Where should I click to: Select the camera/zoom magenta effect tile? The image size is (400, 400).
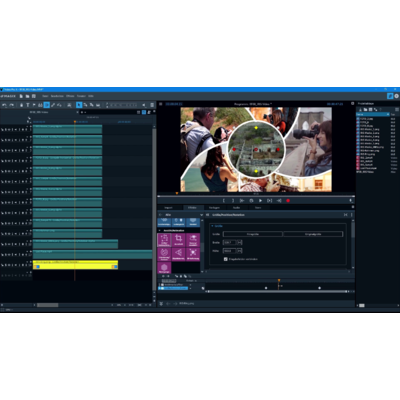193,240
